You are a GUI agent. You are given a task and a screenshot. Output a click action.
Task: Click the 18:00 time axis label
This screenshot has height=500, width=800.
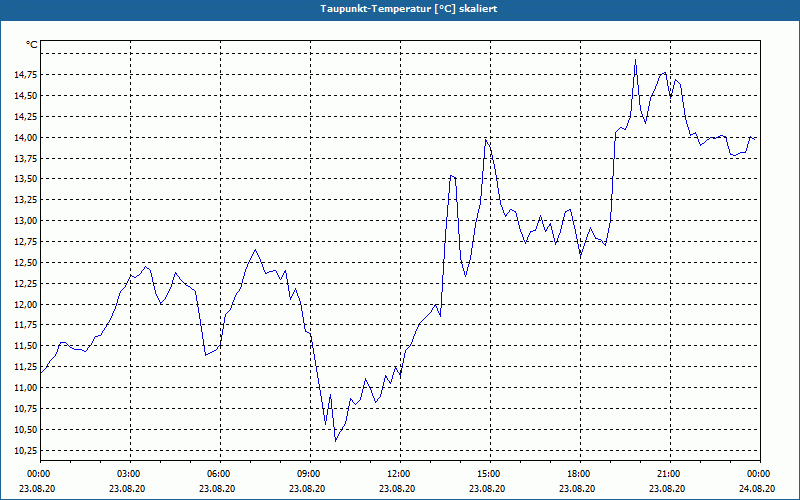580,474
